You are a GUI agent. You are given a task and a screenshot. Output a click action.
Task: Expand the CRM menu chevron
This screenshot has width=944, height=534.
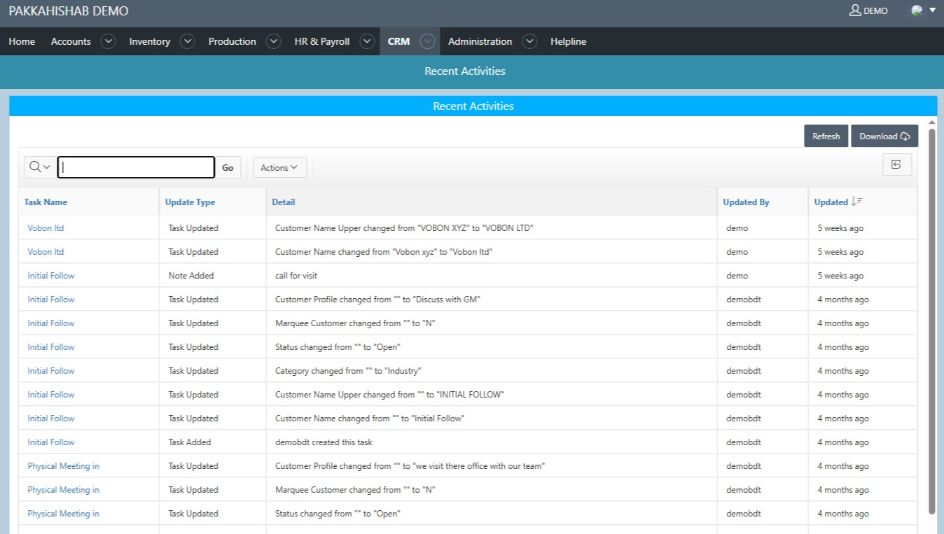(x=427, y=42)
